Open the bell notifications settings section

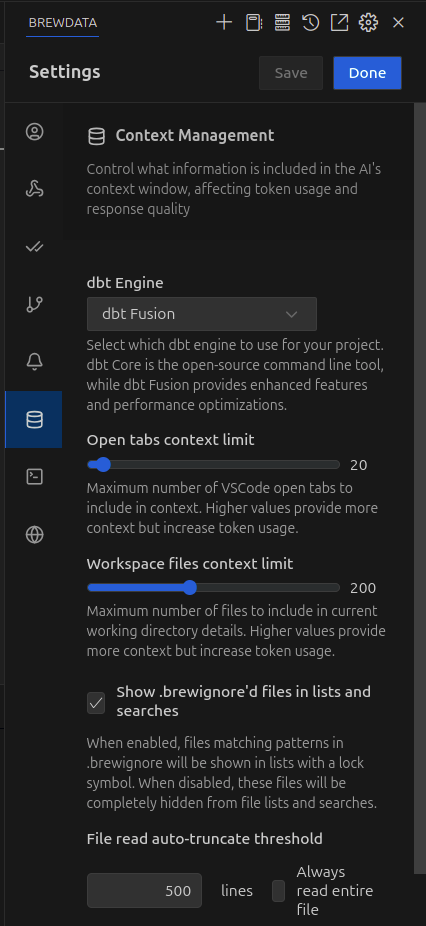(x=34, y=361)
